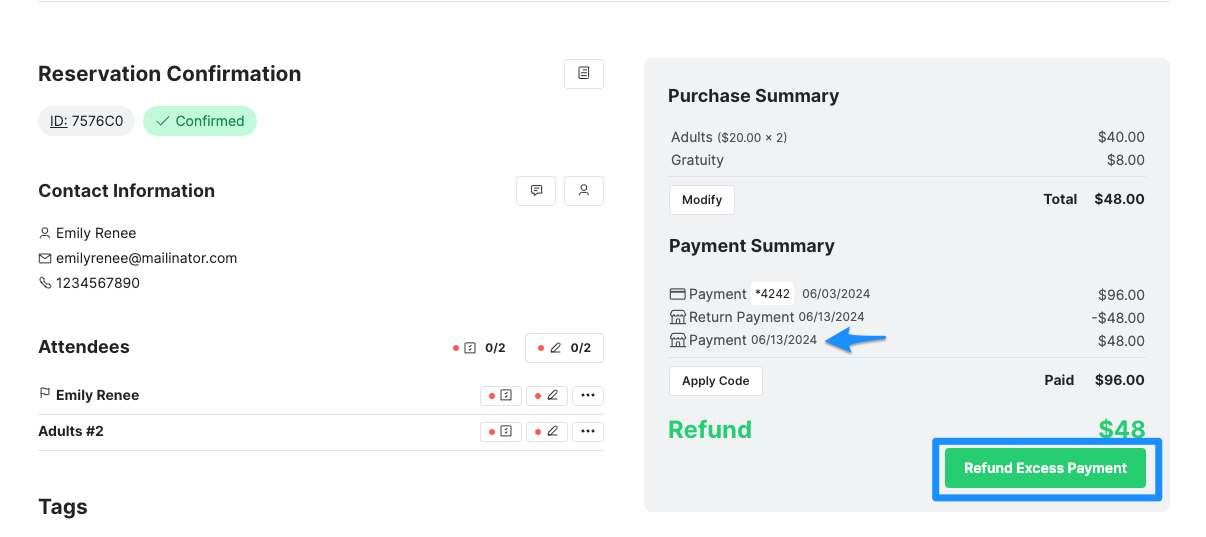Click the card number *4242 tag
Screen dimensions: 1206x537
(x=772, y=294)
